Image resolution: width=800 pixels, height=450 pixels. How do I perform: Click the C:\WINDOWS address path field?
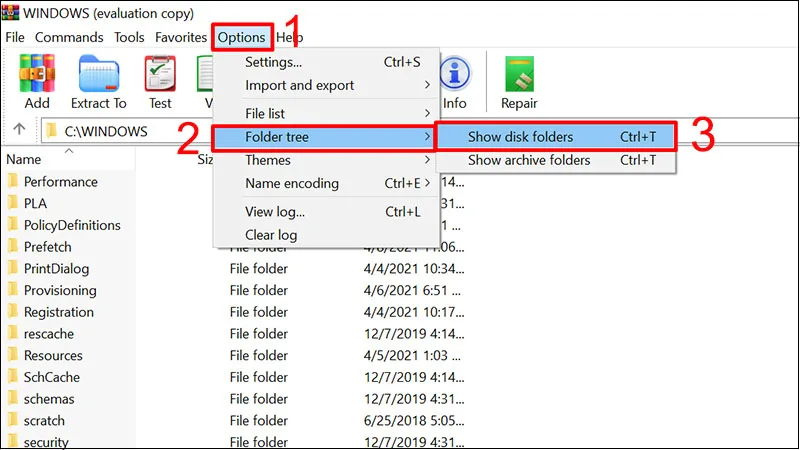click(128, 132)
